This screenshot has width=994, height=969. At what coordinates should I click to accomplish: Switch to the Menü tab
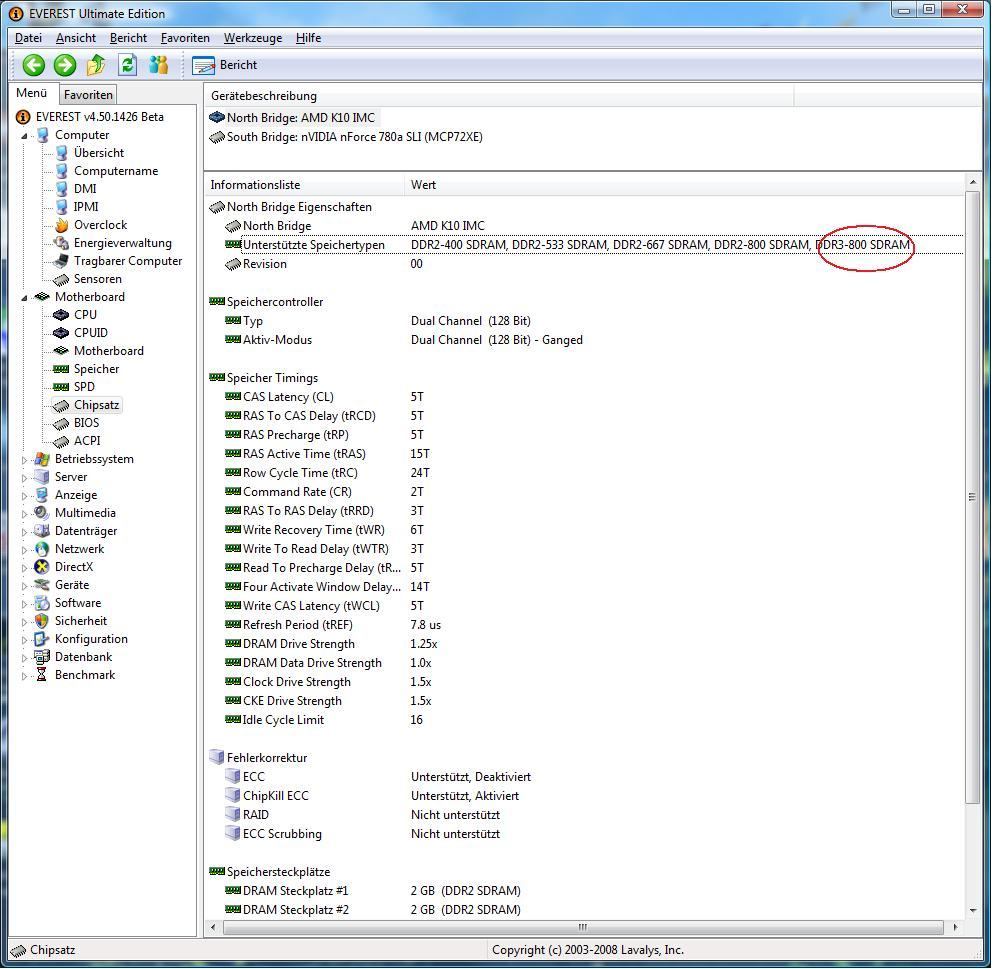(32, 93)
